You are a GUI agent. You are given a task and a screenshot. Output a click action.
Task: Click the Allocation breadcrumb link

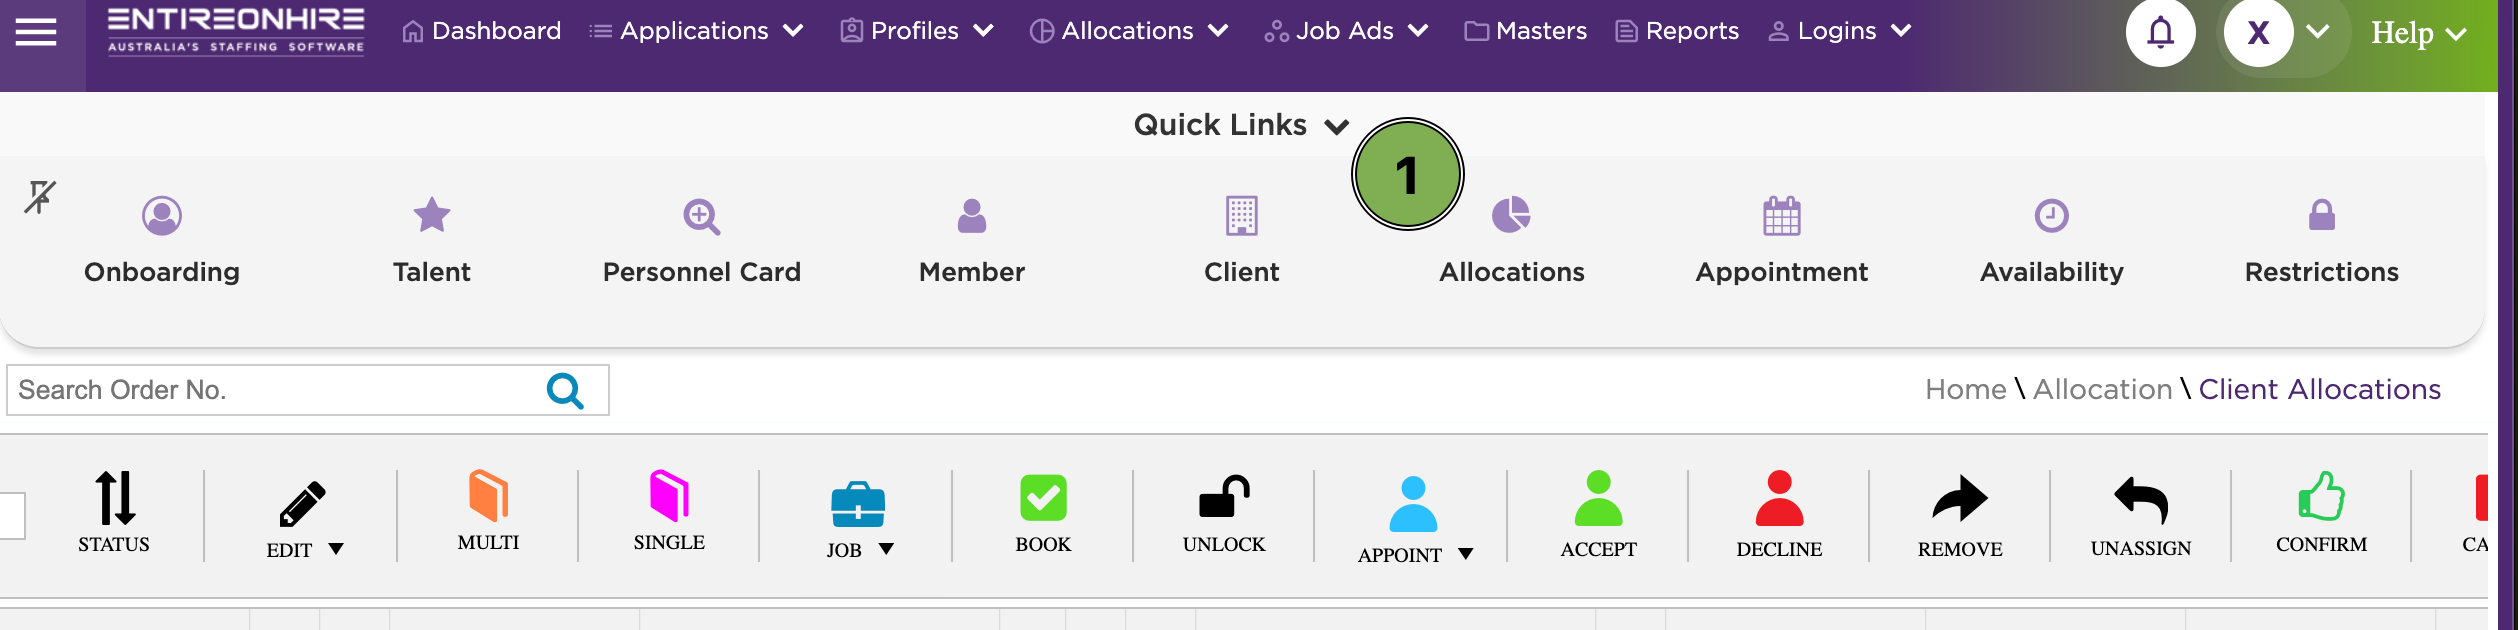point(2102,389)
